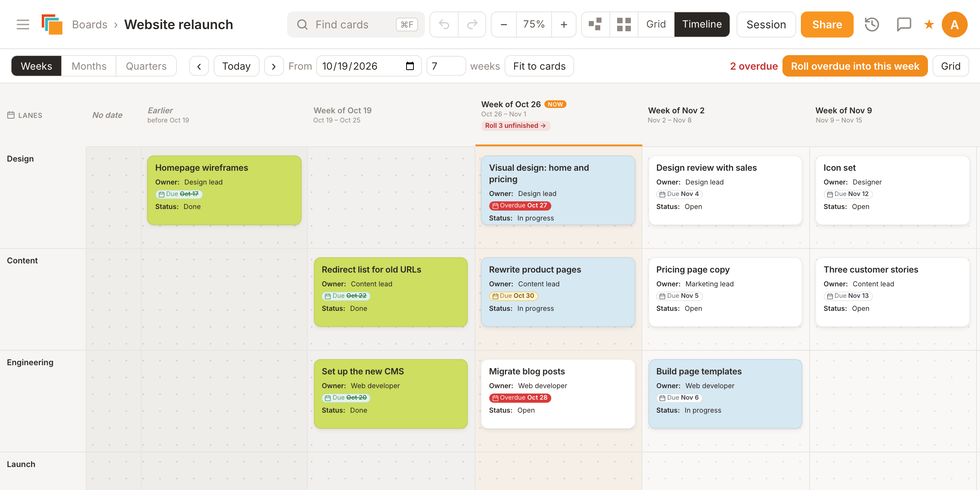Click the orange Share button
This screenshot has width=980, height=490.
827,24
